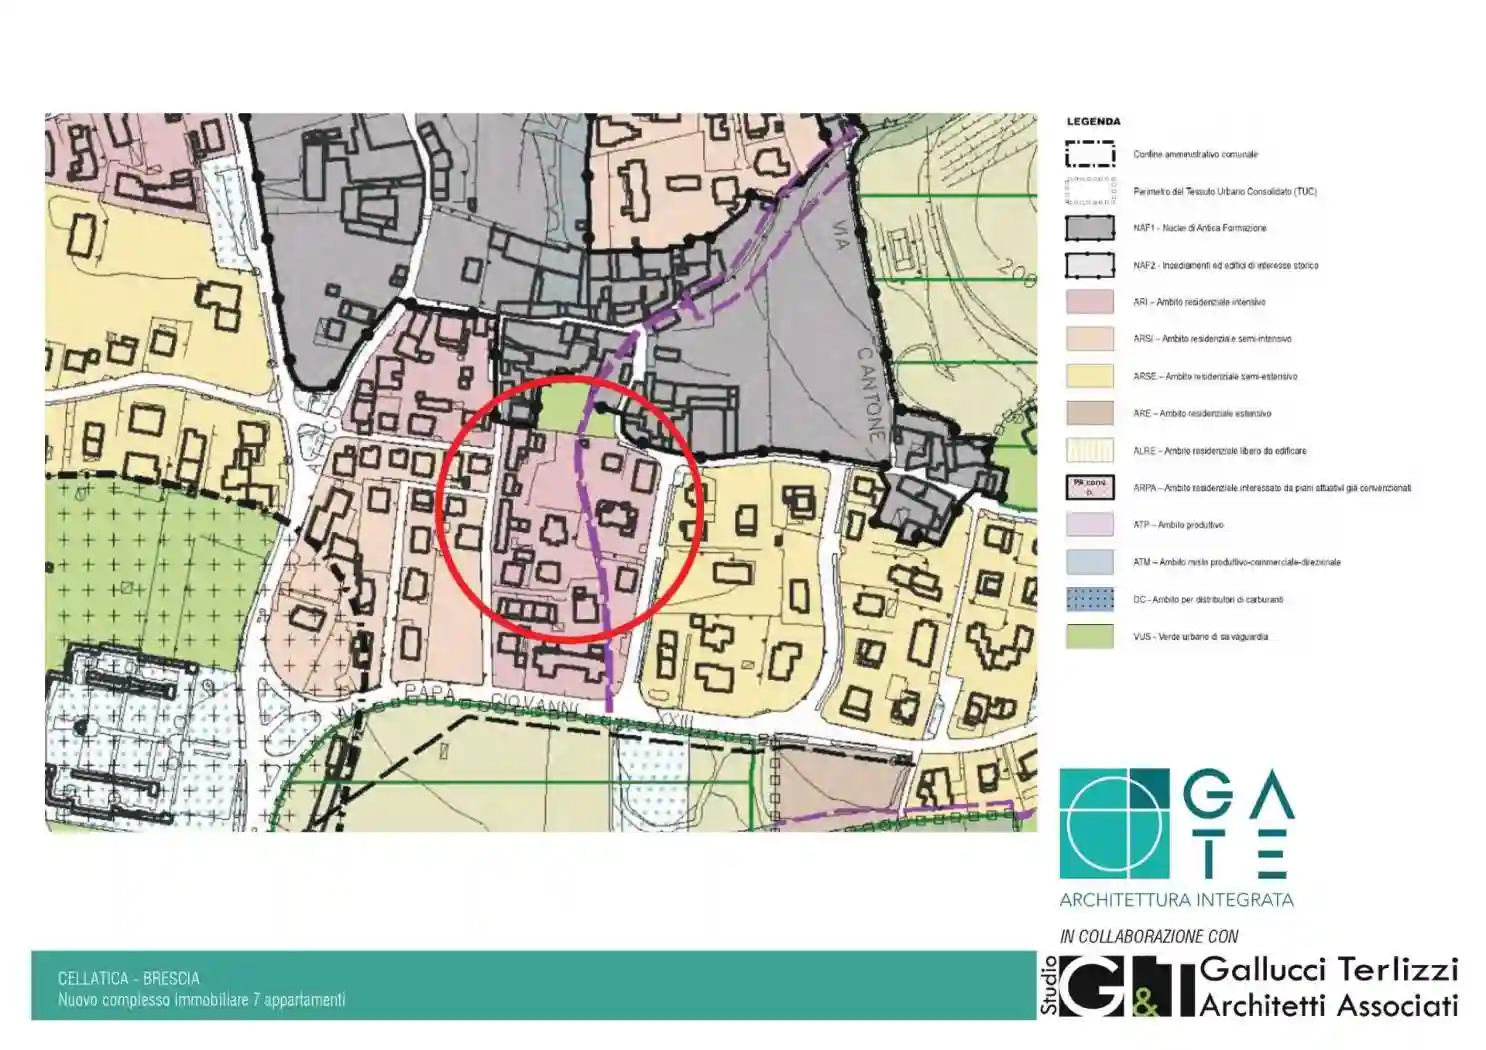Click the NAF1 gray legend box
Image resolution: width=1486 pixels, height=1050 pixels.
pos(1089,228)
